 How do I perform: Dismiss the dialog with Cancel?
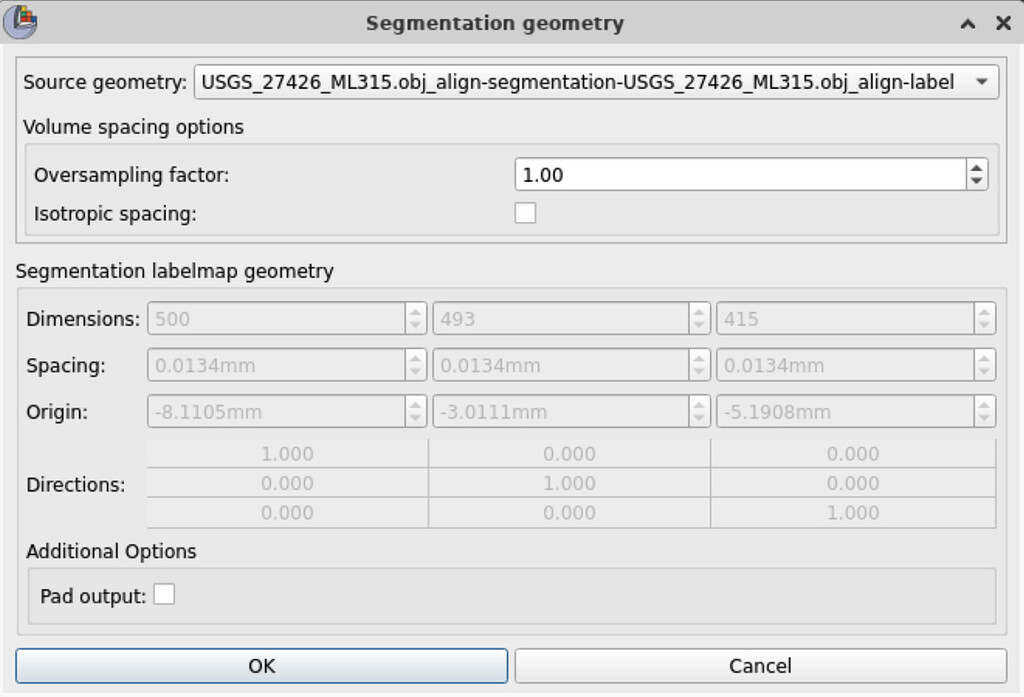point(760,665)
